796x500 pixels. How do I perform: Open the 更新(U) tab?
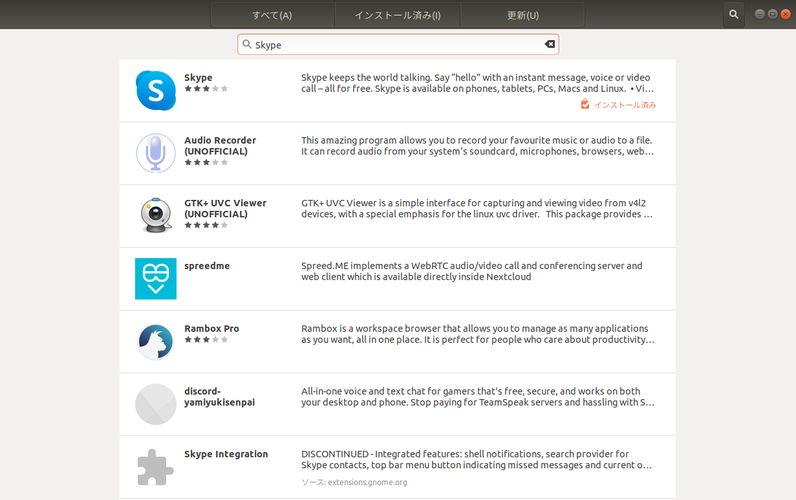(x=522, y=15)
